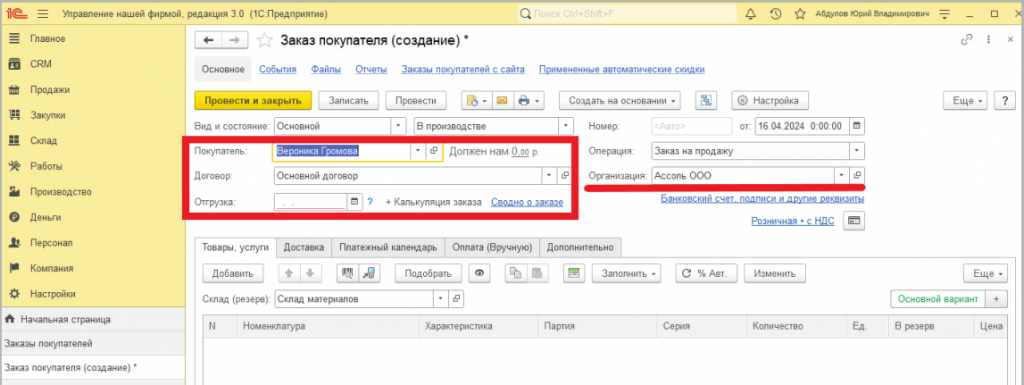
Task: Open Создать на основании dropdown
Action: click(x=620, y=100)
